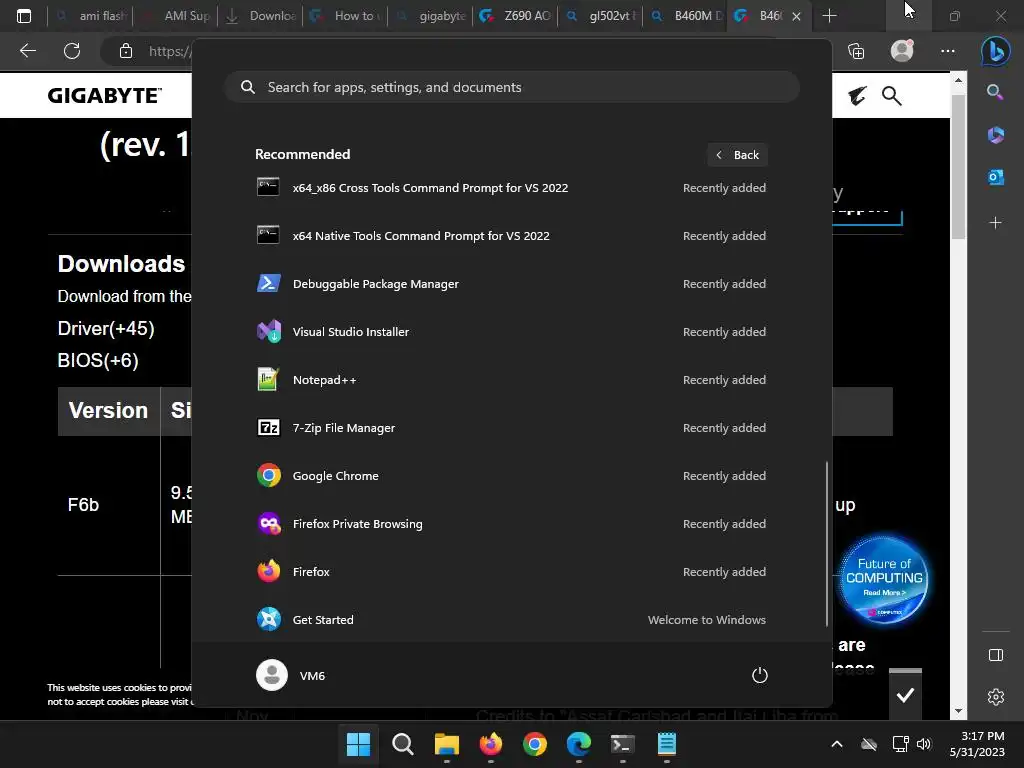Click the GIGABYTE logo

104,95
